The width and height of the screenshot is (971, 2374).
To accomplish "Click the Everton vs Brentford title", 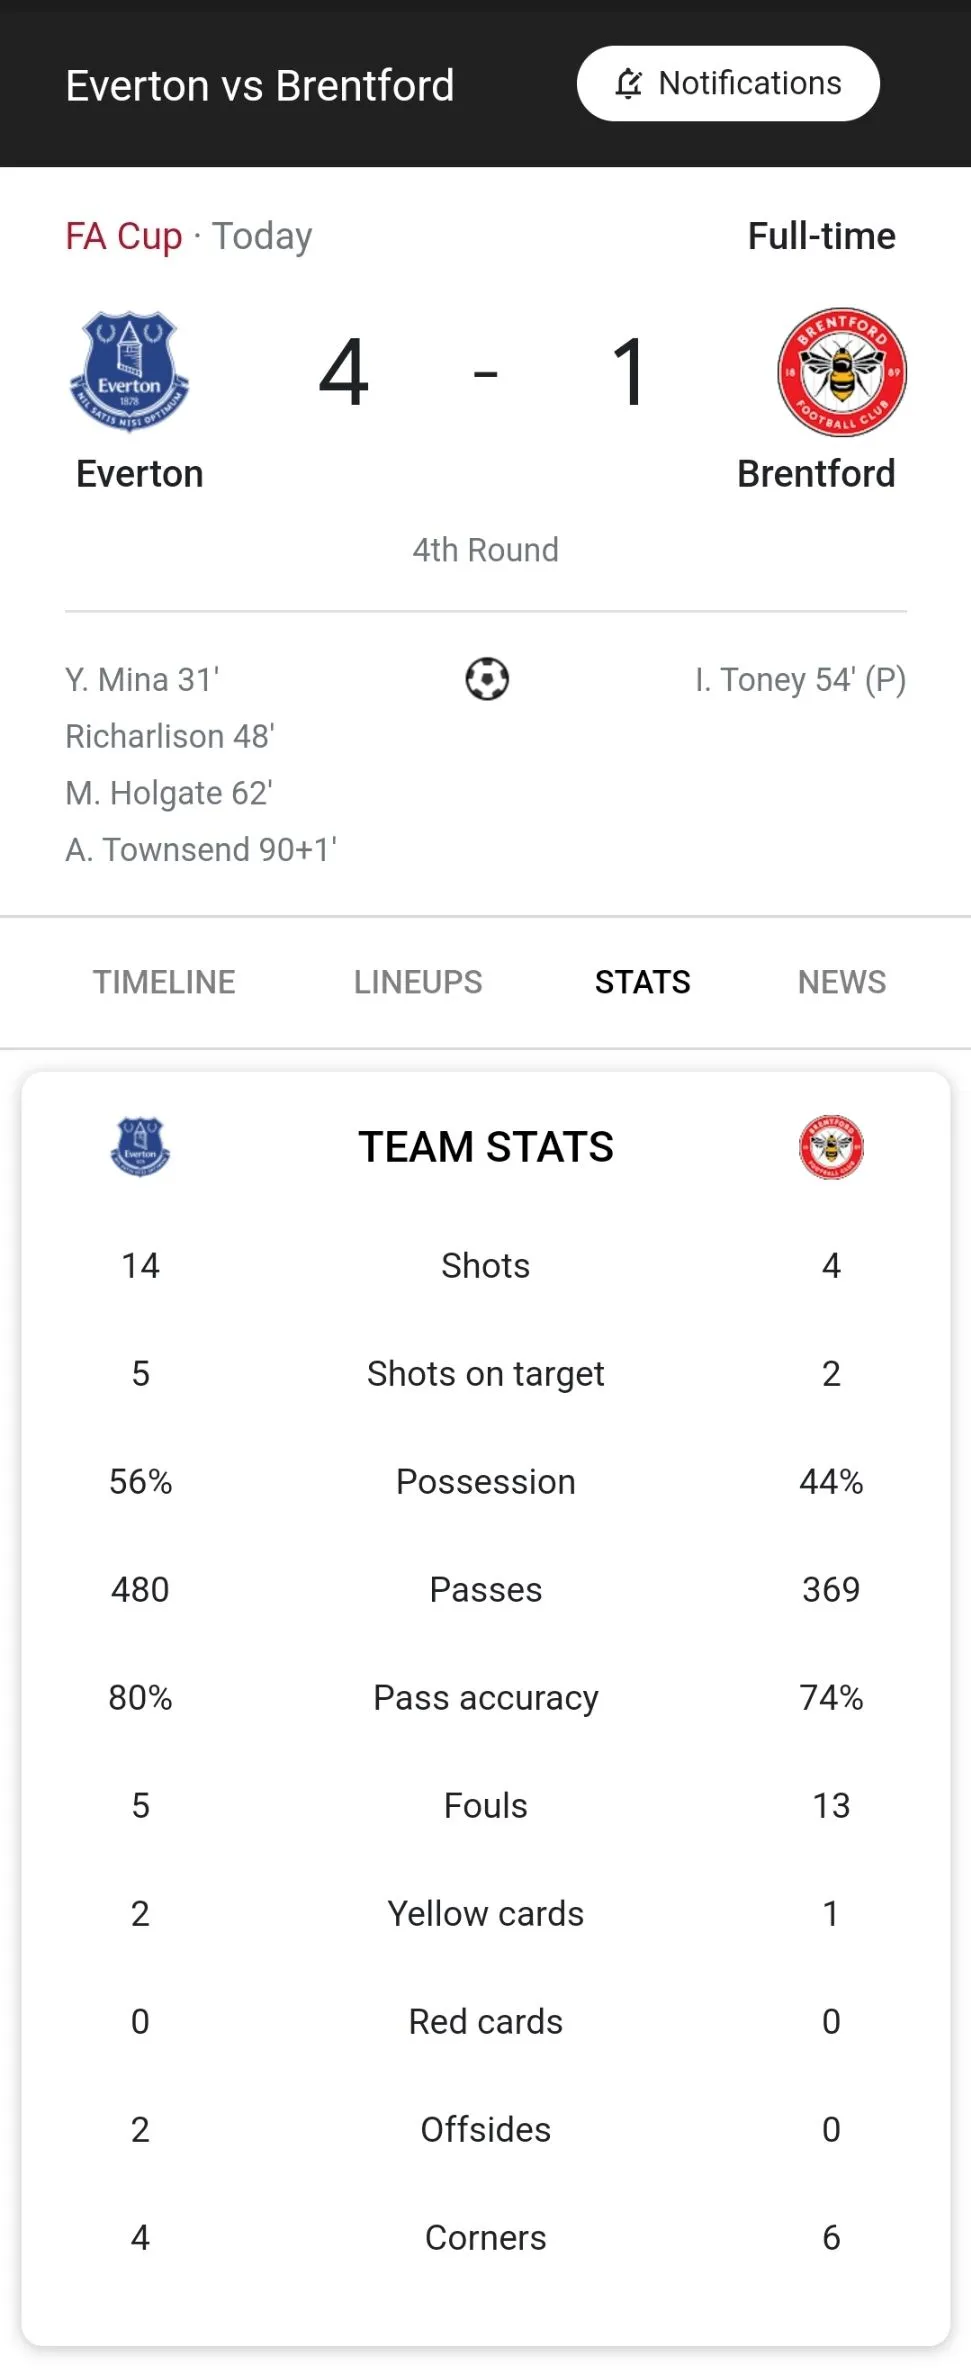I will tap(260, 86).
